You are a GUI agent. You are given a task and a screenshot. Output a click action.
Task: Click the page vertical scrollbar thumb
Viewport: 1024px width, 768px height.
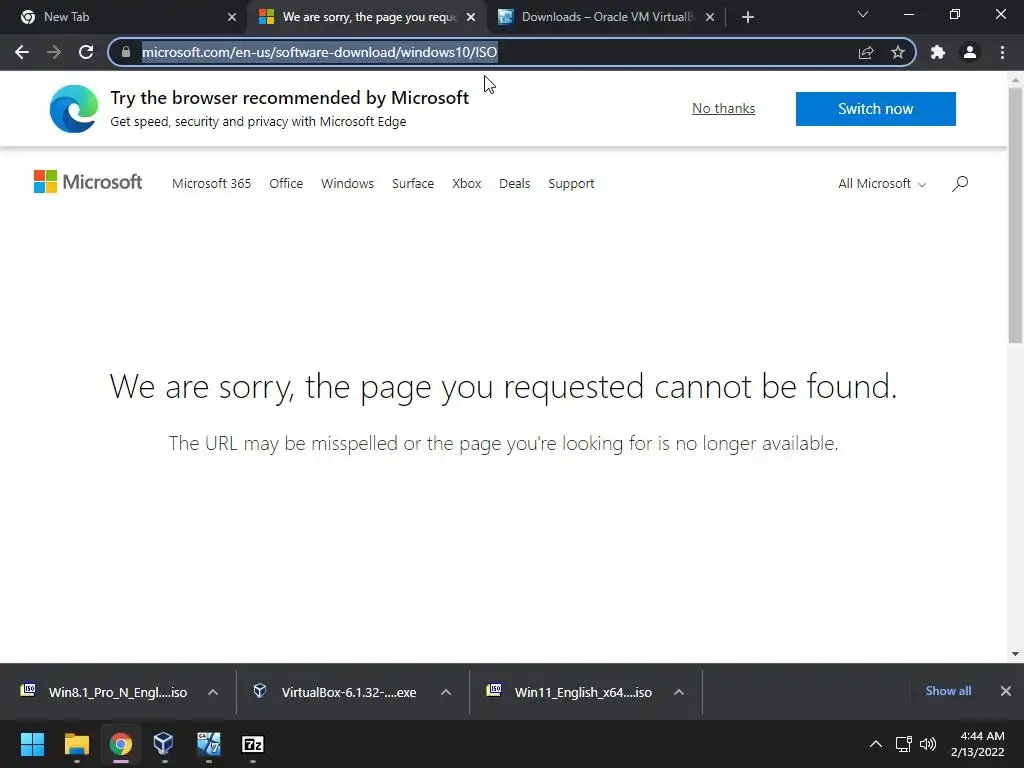pyautogui.click(x=1015, y=216)
